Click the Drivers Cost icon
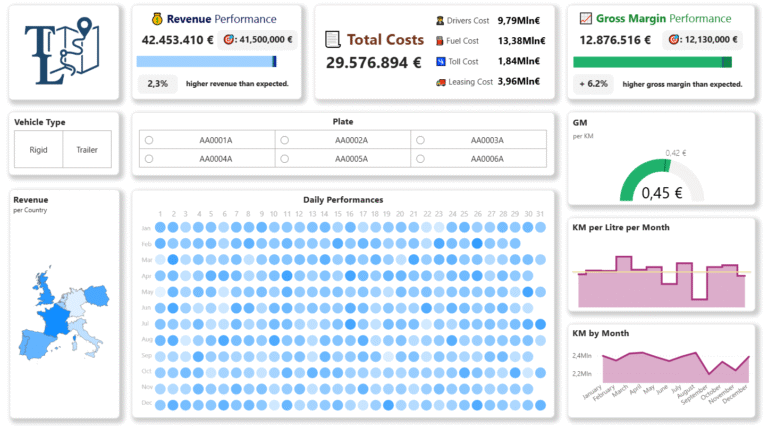Image resolution: width=768 pixels, height=426 pixels. [440, 20]
